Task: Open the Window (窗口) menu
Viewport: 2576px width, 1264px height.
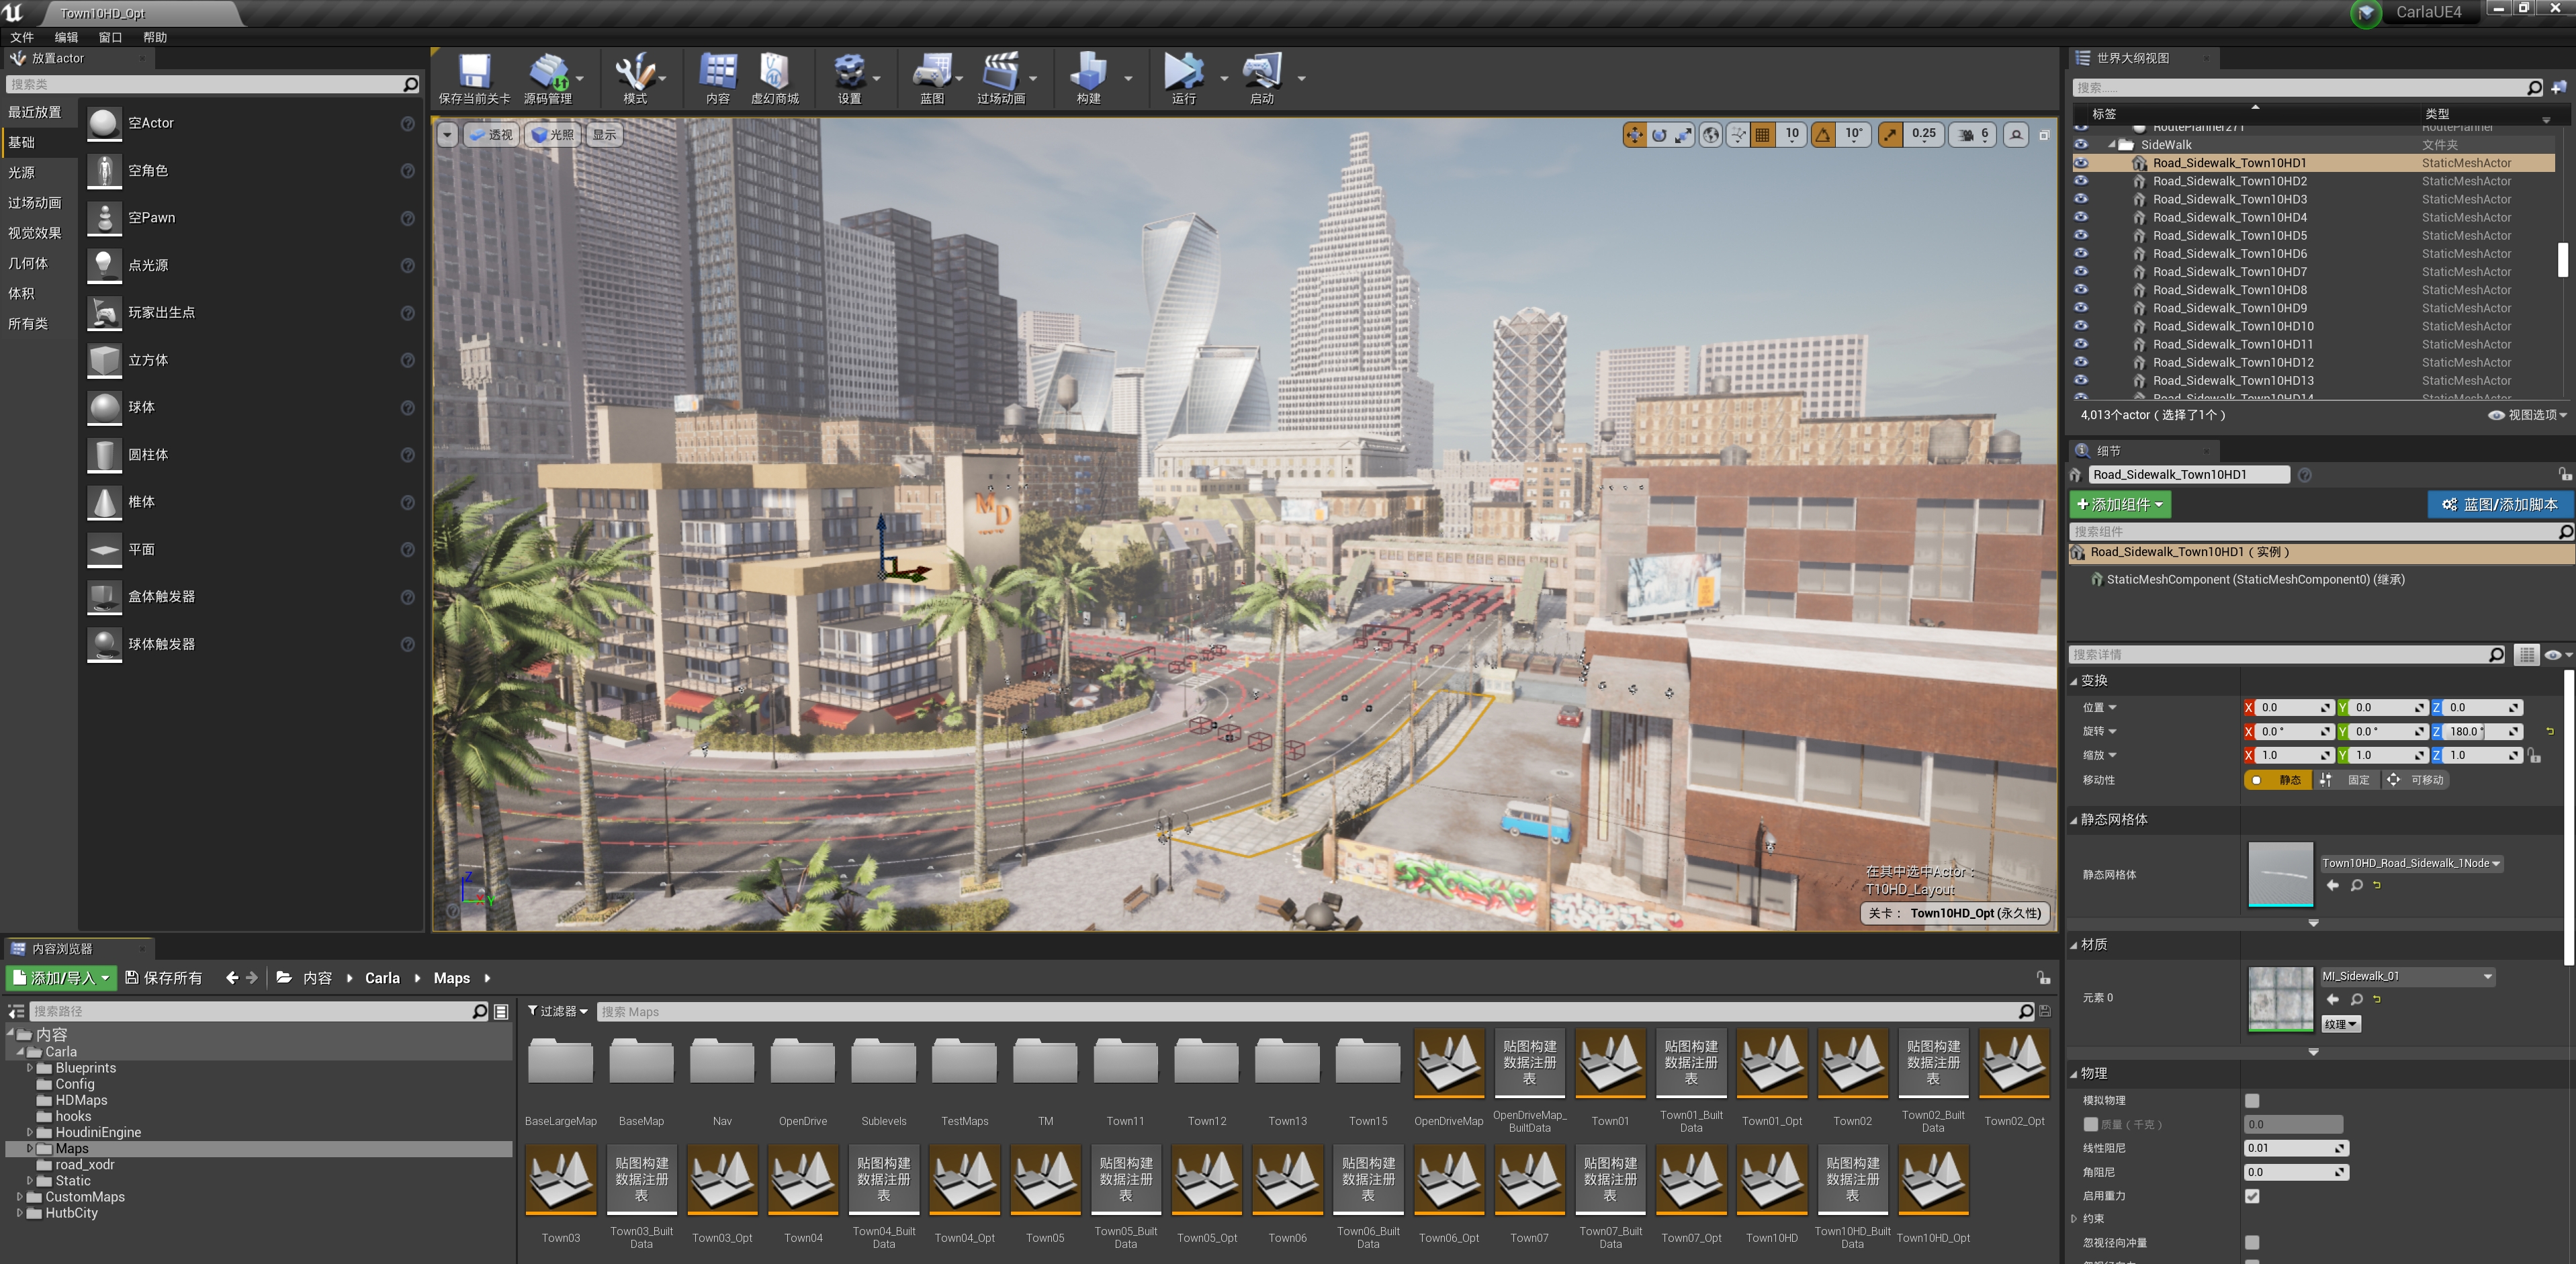Action: [x=110, y=37]
